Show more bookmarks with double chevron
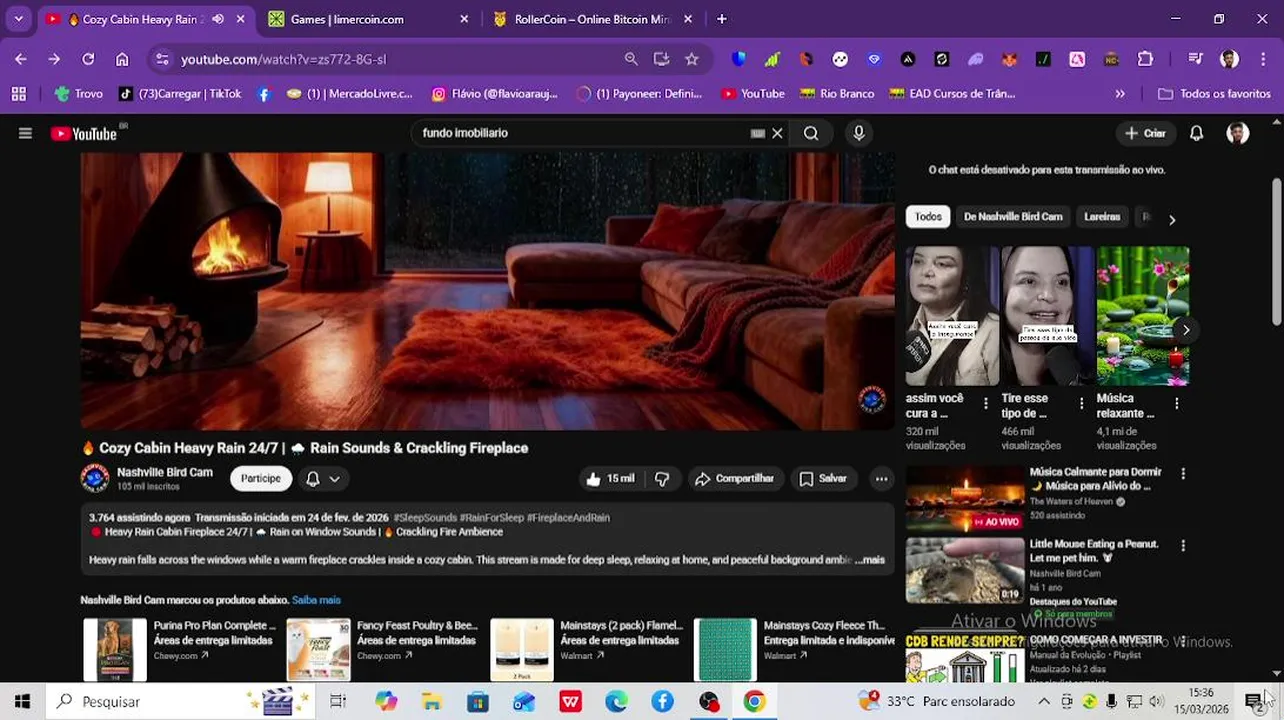 tap(1120, 94)
